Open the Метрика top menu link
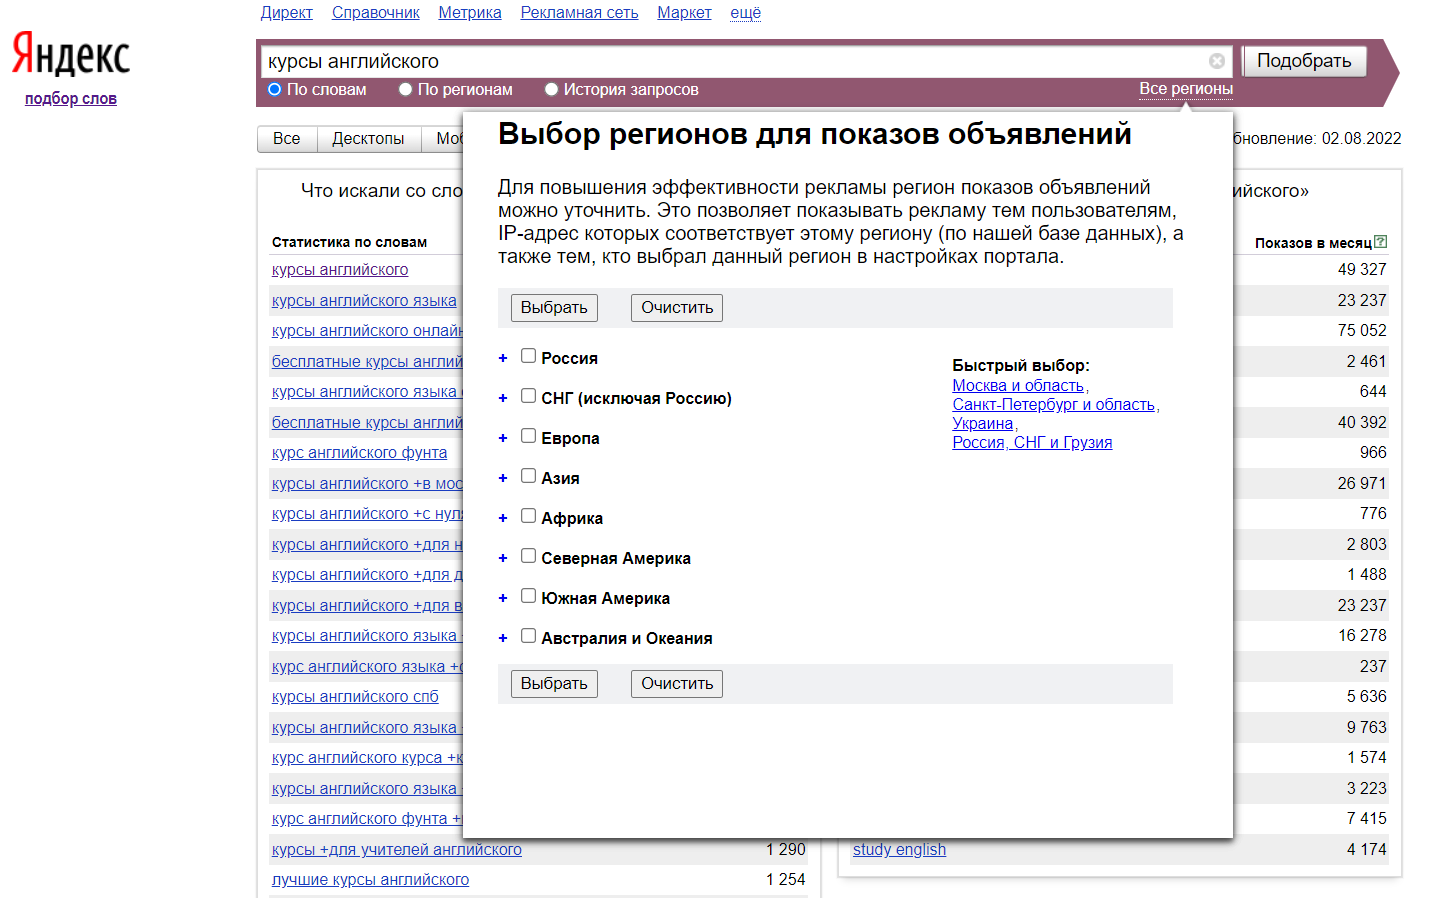The height and width of the screenshot is (898, 1430). click(x=469, y=13)
